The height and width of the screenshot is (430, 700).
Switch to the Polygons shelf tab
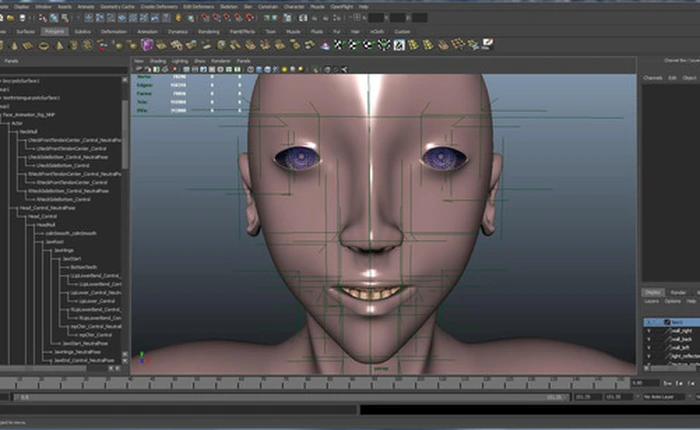click(x=54, y=32)
